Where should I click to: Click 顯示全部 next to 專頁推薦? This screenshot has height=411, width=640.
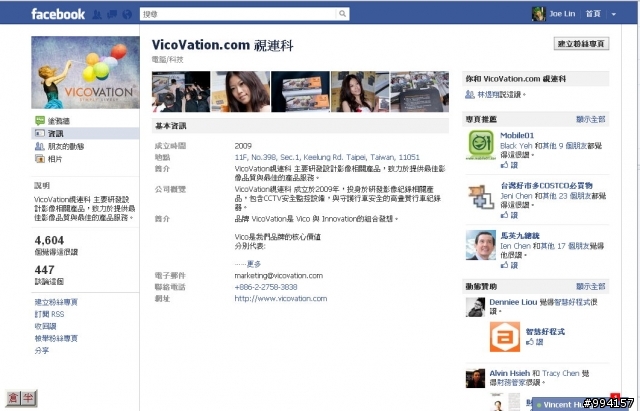(591, 119)
